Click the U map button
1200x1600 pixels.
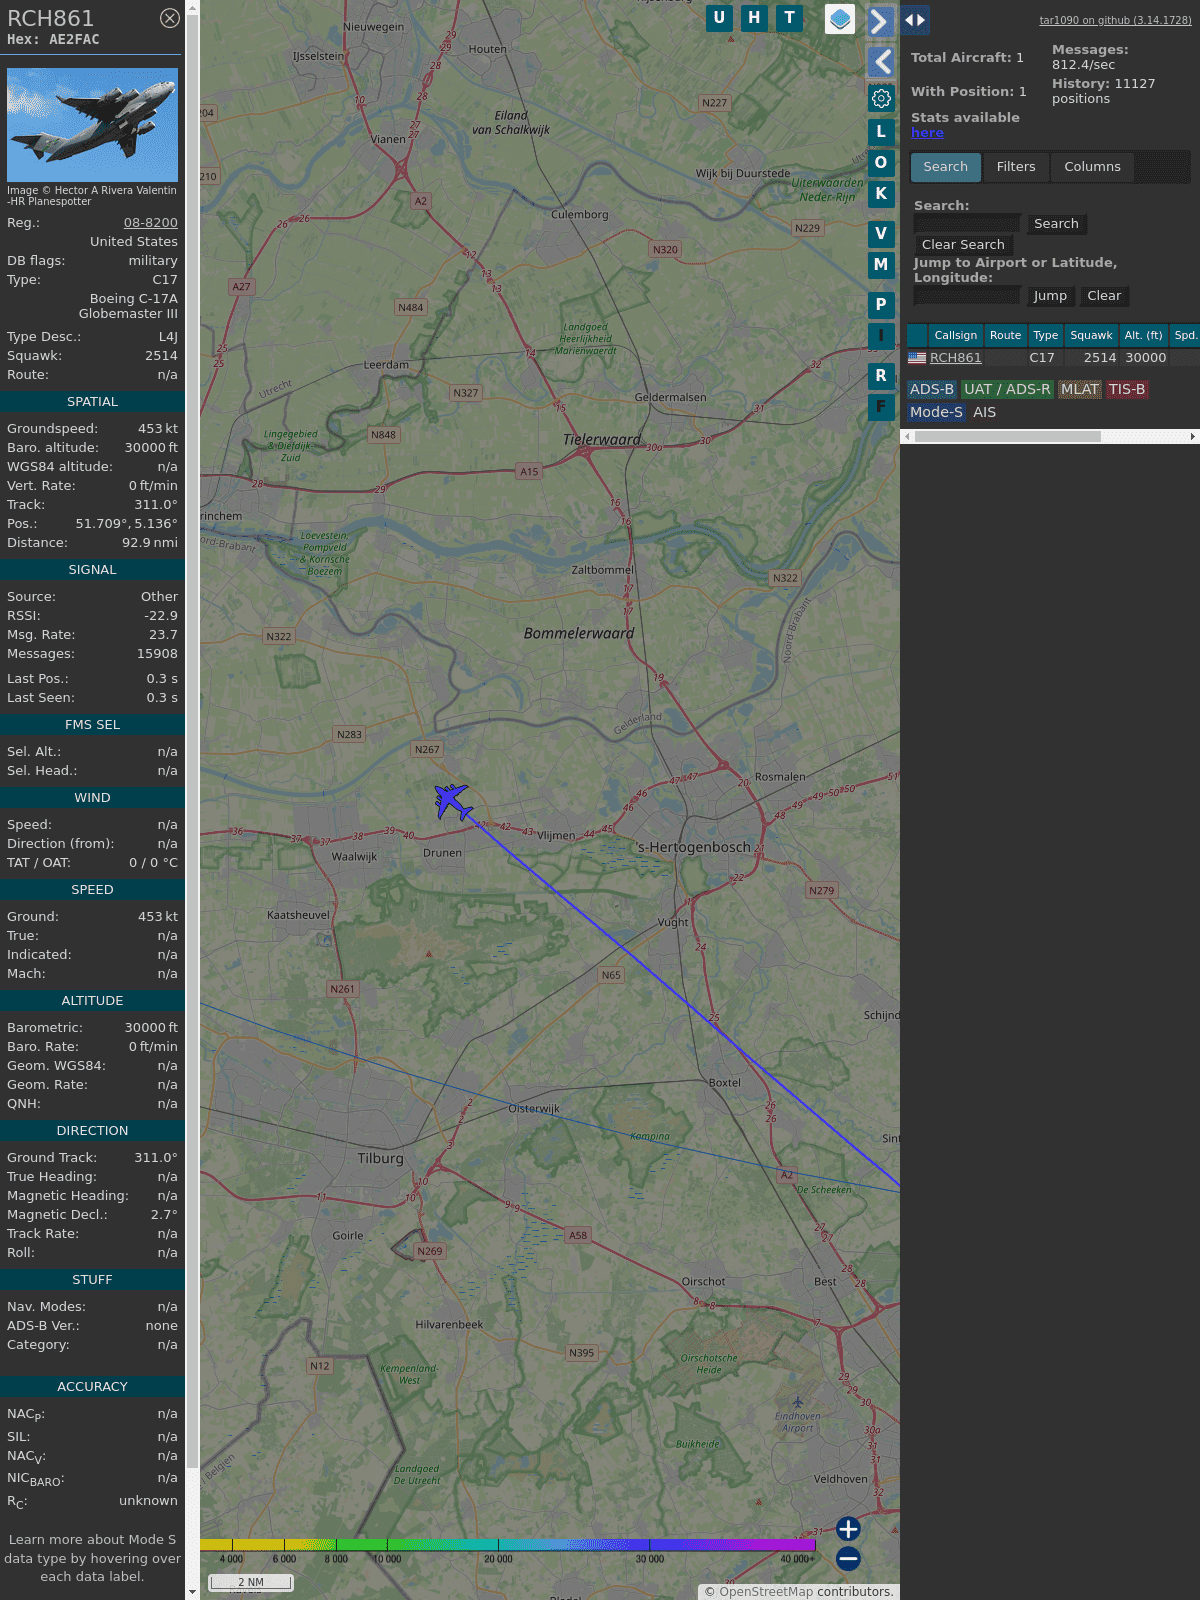pos(719,18)
